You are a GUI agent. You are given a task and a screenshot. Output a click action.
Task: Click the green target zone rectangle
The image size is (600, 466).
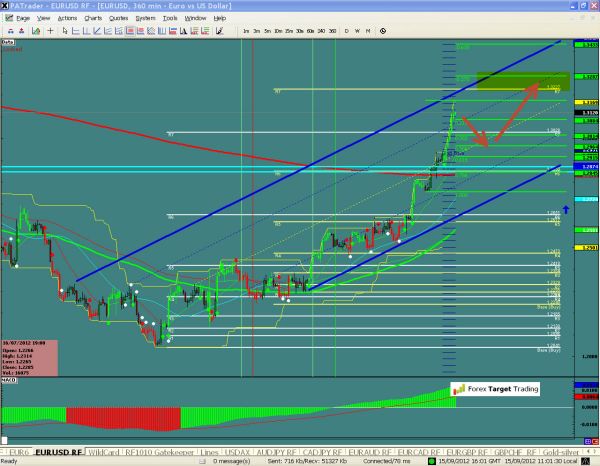[523, 80]
